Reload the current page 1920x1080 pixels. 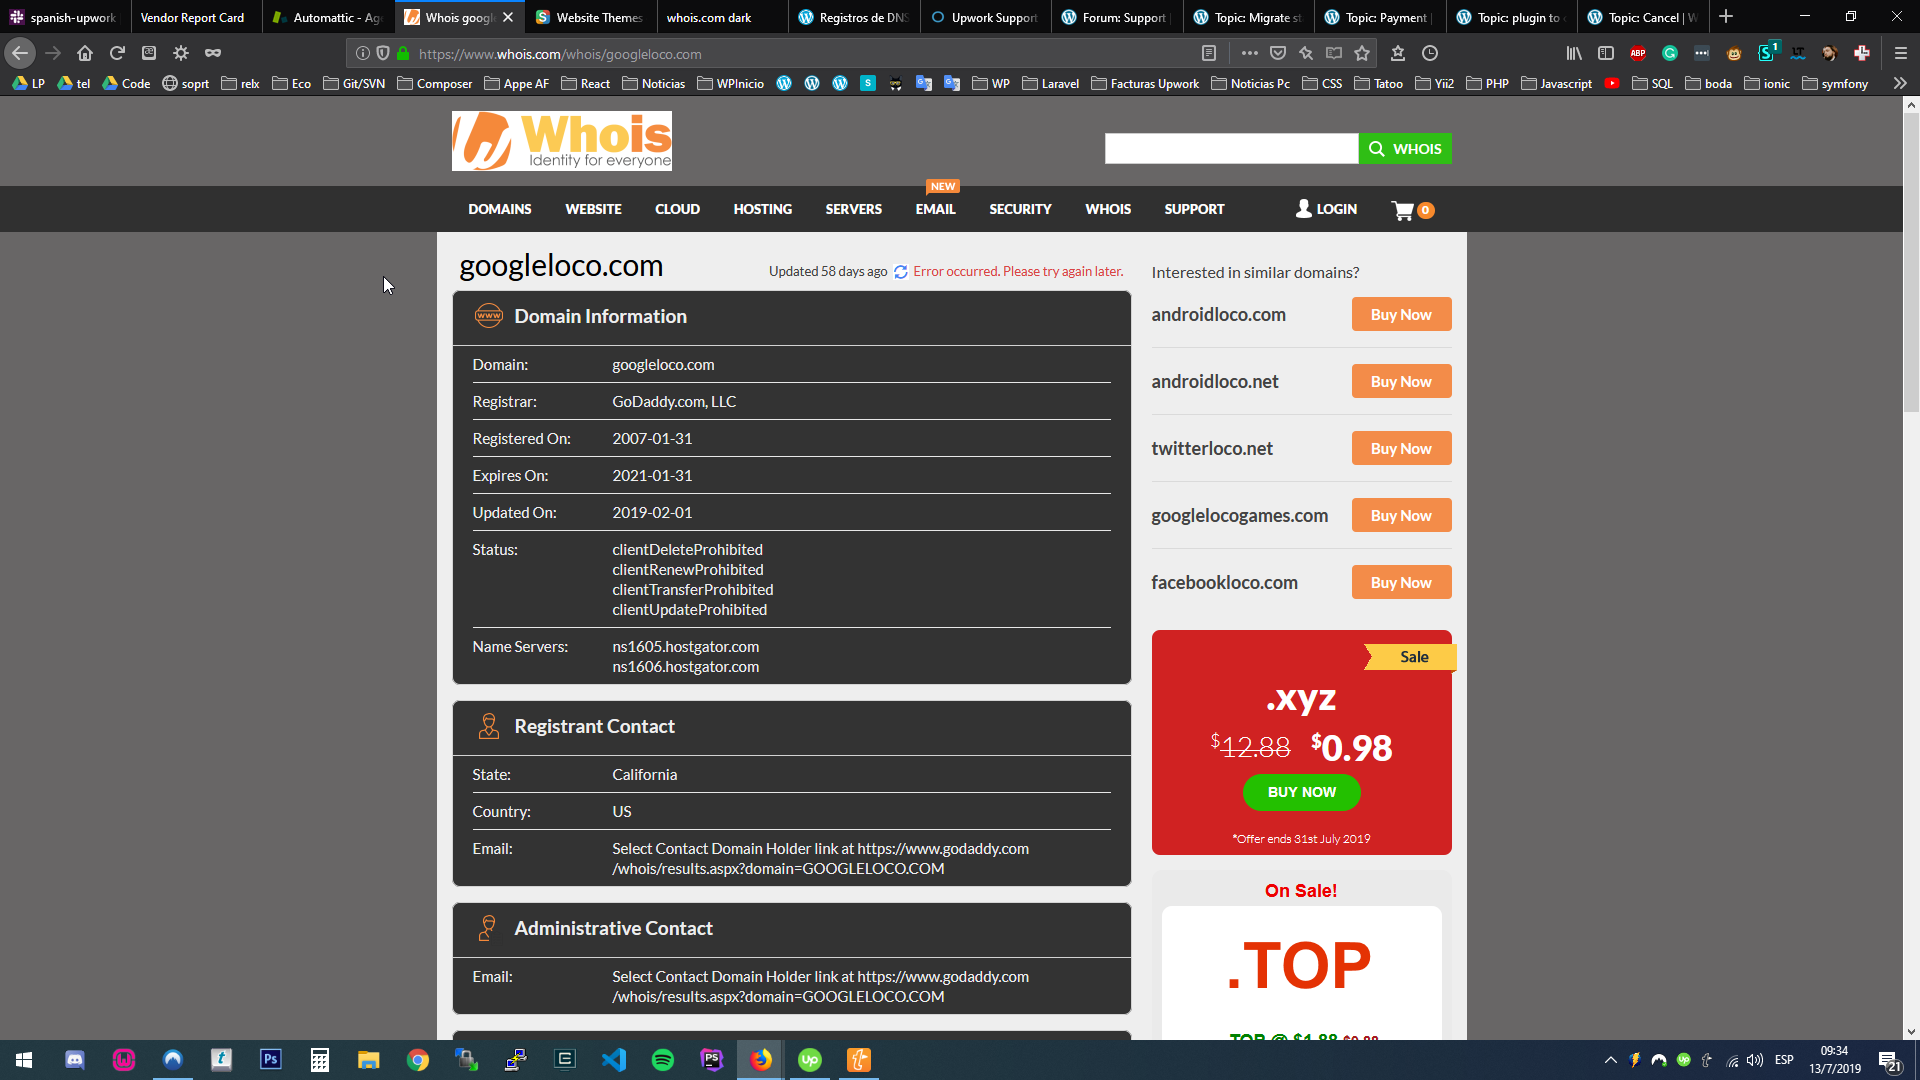pyautogui.click(x=117, y=53)
